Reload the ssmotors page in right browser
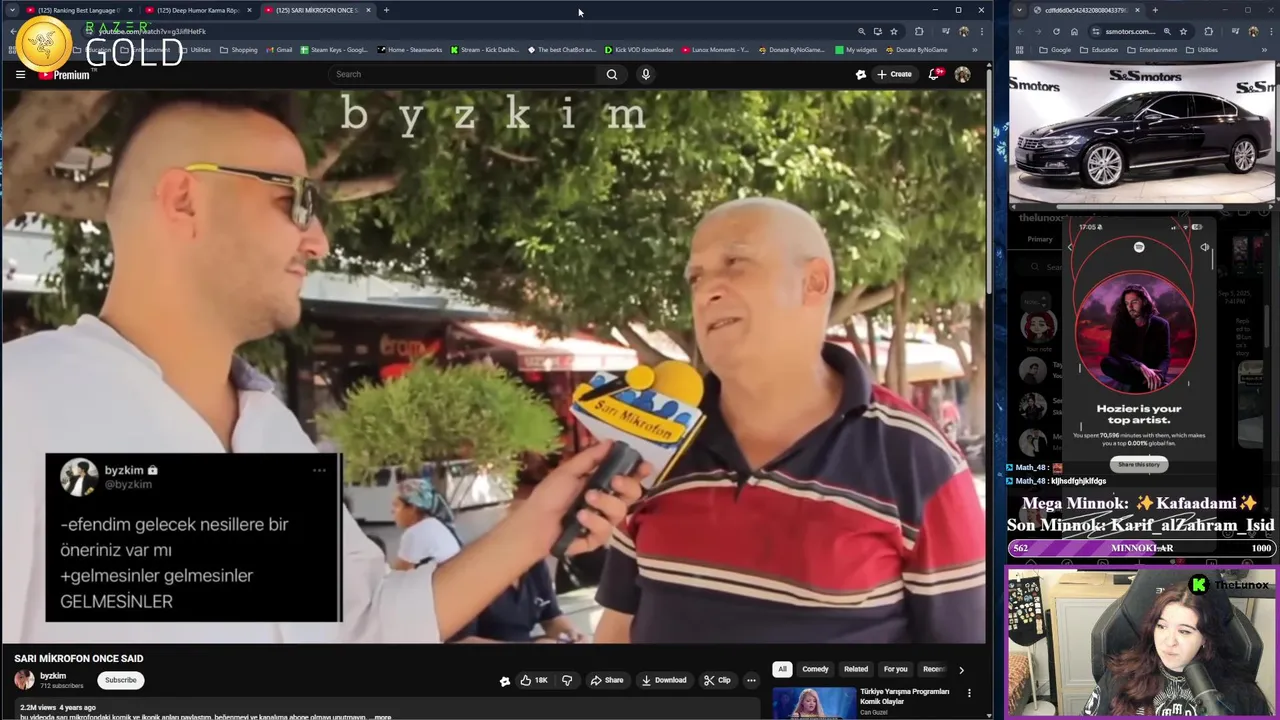The width and height of the screenshot is (1280, 720). [x=1056, y=31]
